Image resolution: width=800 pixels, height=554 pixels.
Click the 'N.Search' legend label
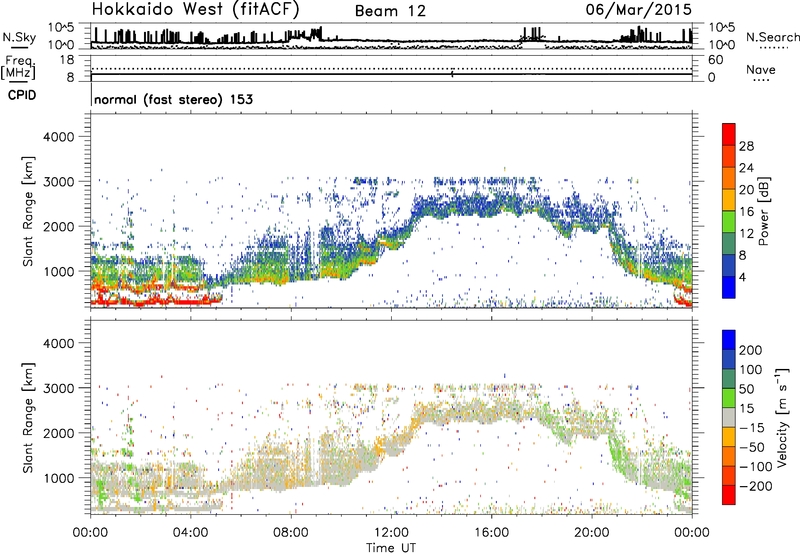772,37
